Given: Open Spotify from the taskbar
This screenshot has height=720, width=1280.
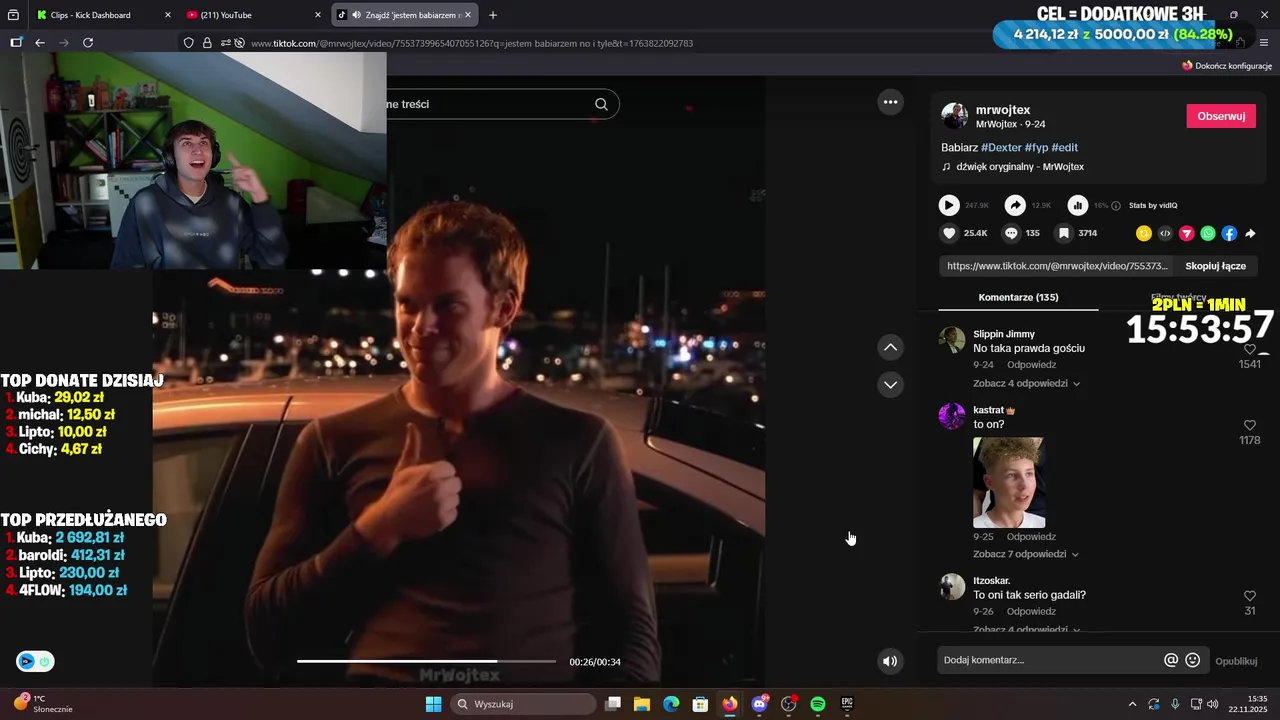Looking at the screenshot, I should 817,704.
